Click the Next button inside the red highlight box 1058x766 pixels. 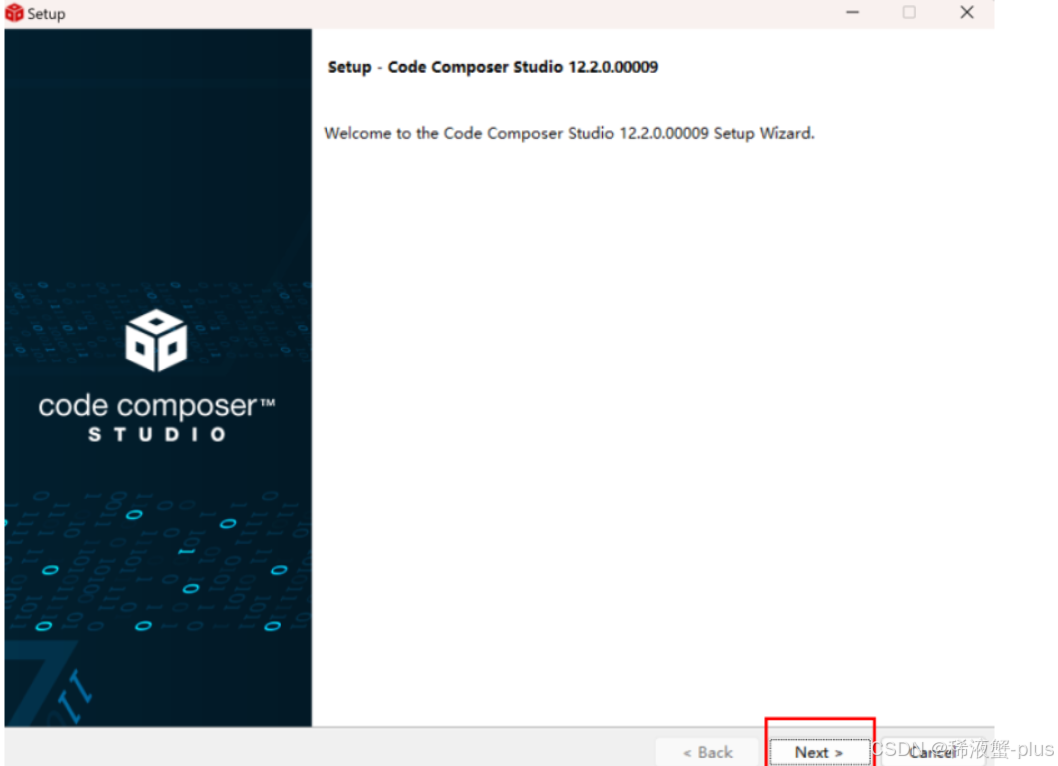(818, 752)
